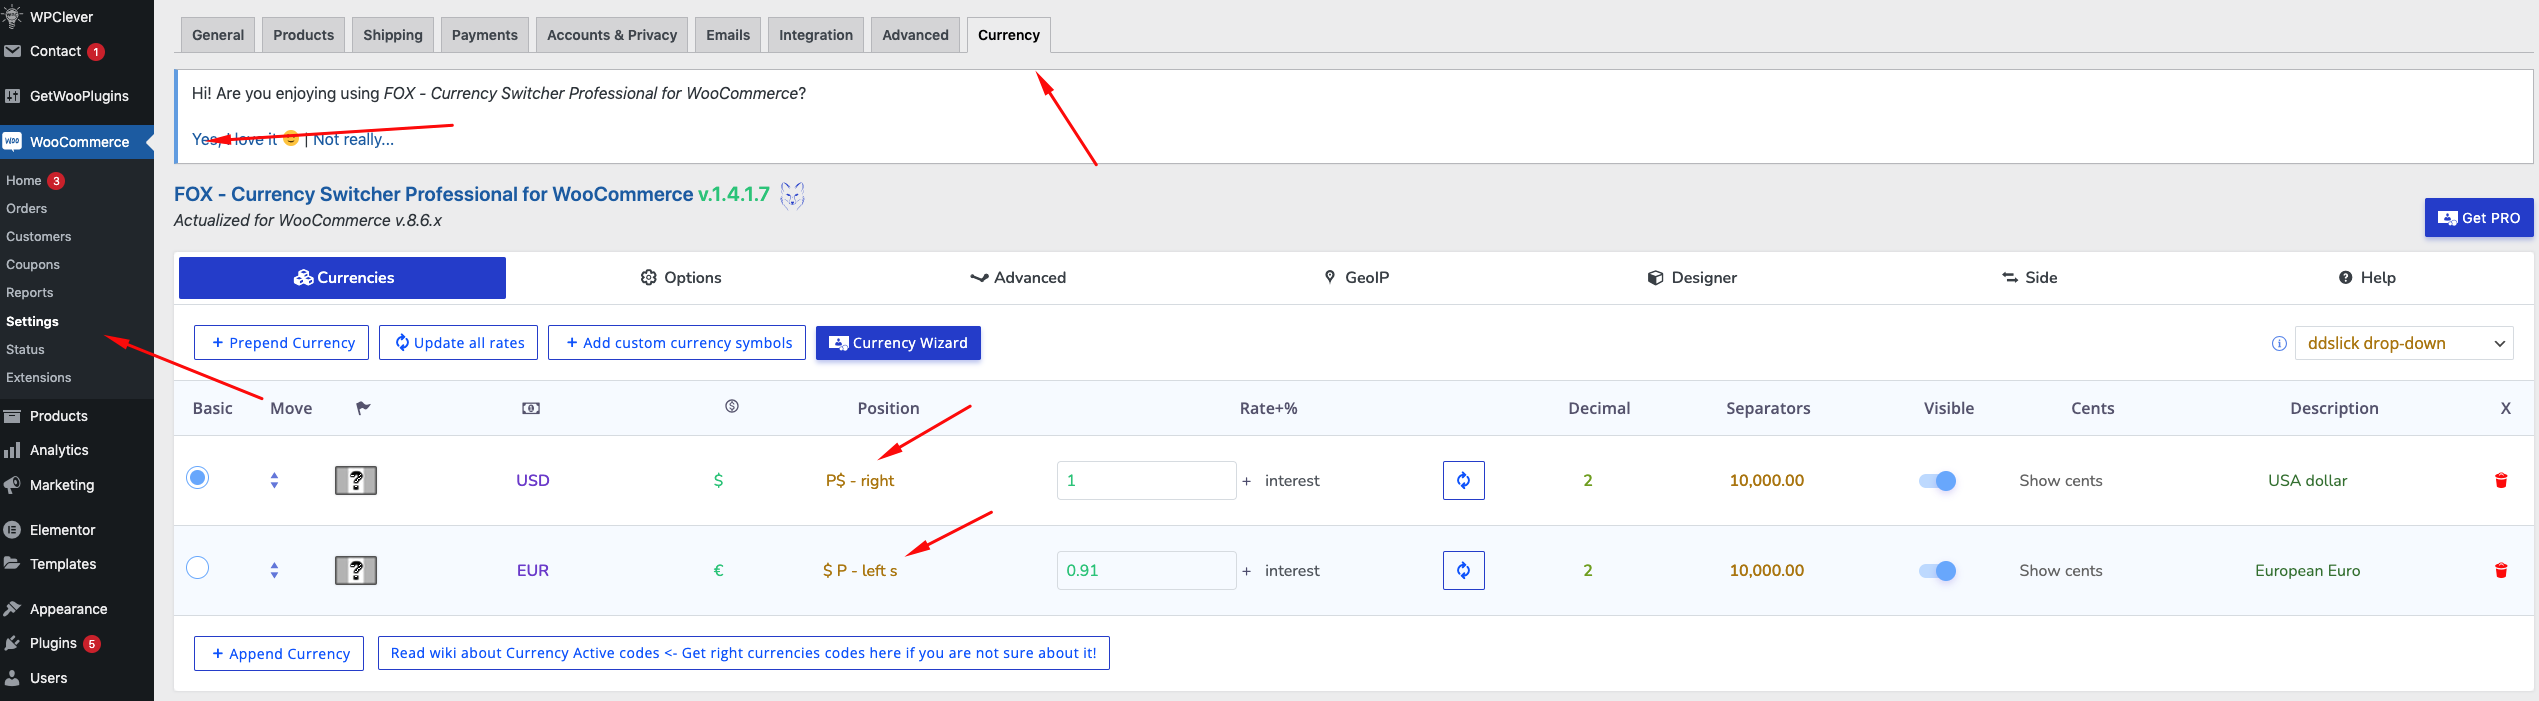The image size is (2539, 701).
Task: Click the Appearance brush icon
Action: [12, 609]
